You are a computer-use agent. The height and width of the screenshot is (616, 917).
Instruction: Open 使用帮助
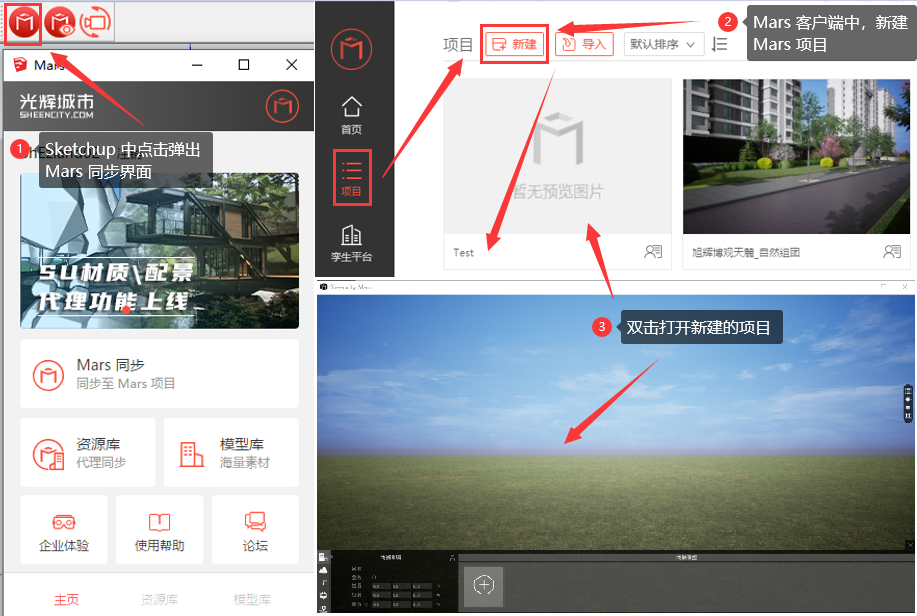[x=160, y=530]
